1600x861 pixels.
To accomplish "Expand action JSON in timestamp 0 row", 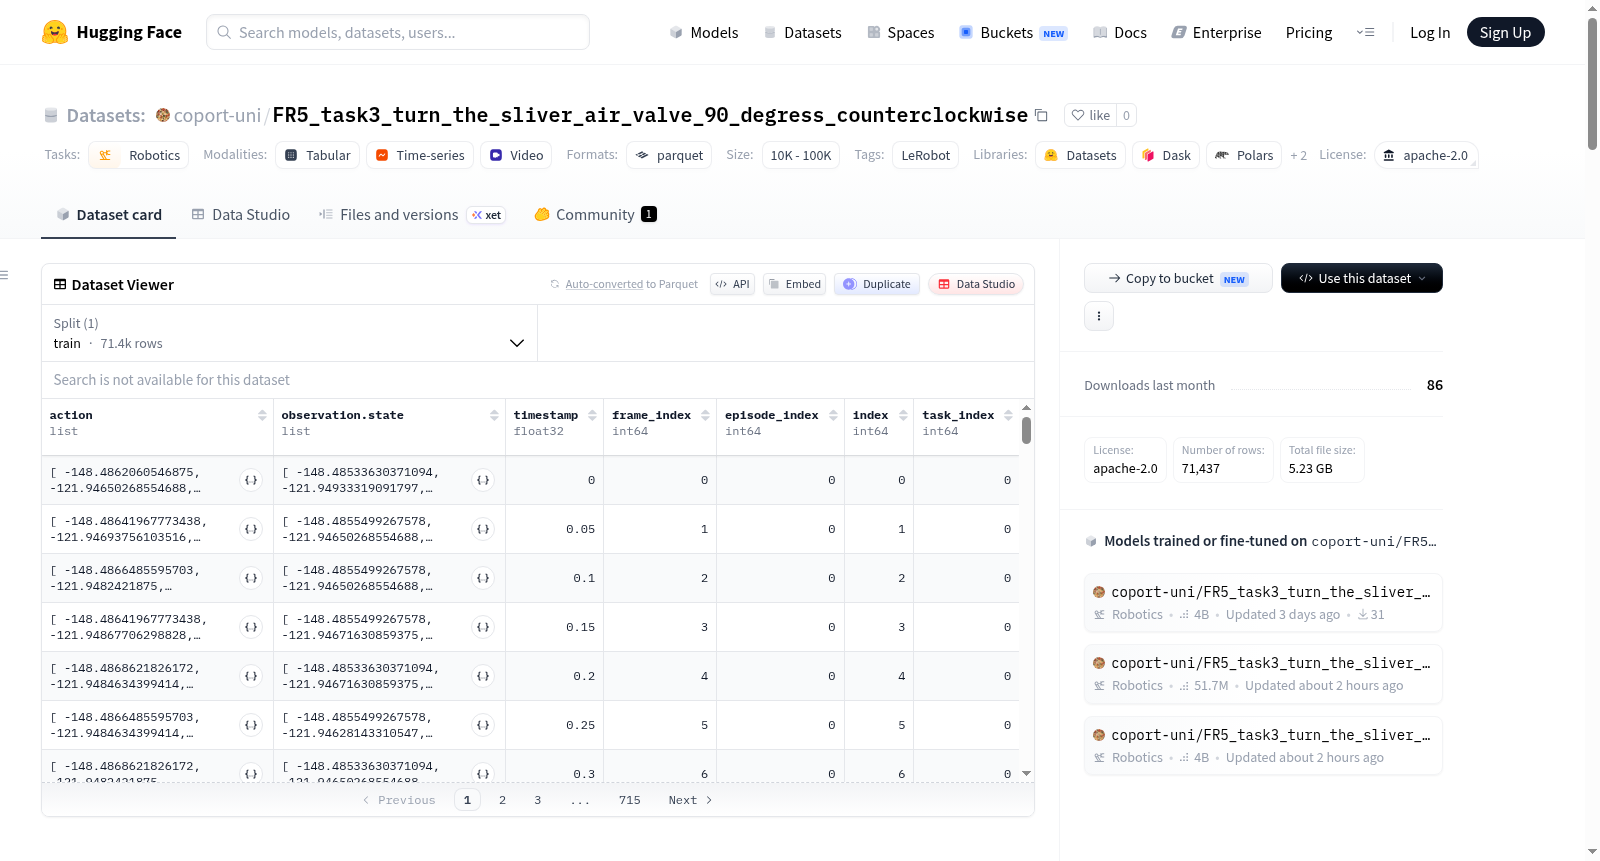I will pos(251,480).
